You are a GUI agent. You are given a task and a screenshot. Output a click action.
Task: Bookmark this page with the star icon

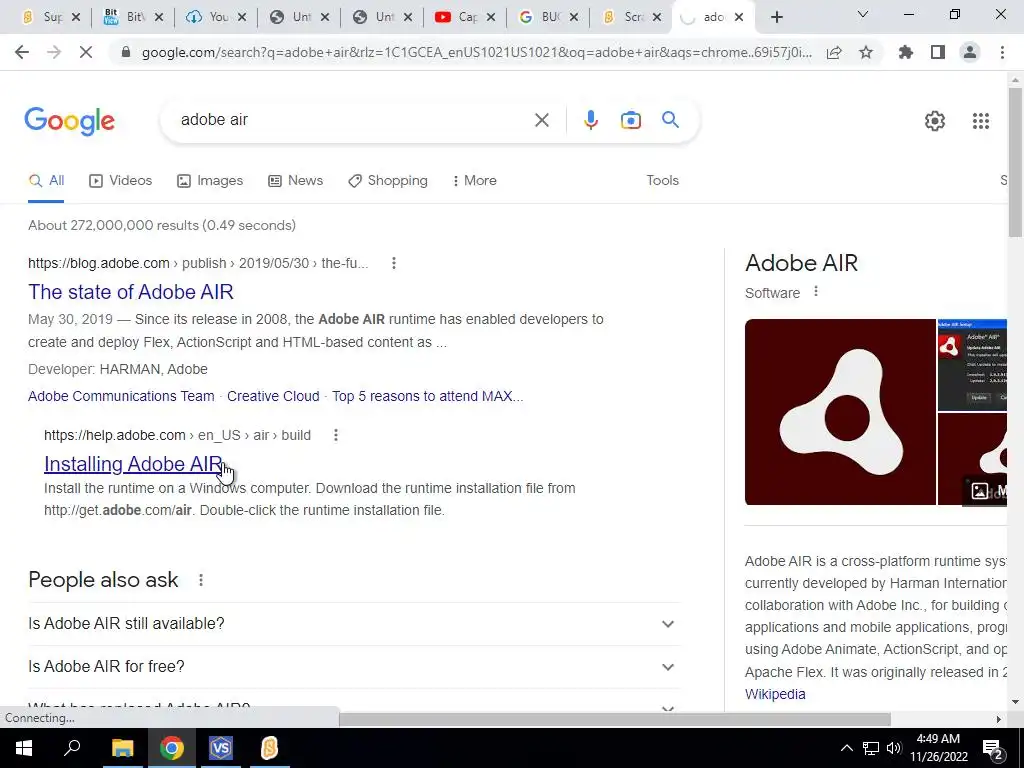tap(866, 53)
